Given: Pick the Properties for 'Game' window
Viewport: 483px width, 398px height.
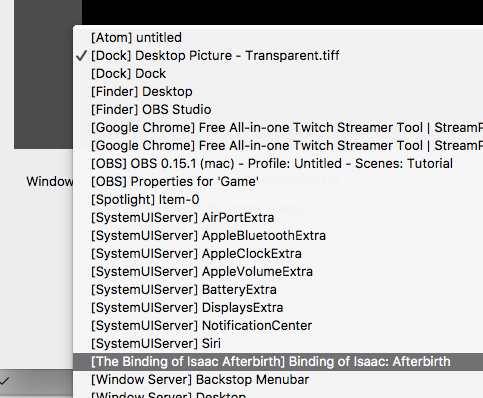Looking at the screenshot, I should (278, 181).
